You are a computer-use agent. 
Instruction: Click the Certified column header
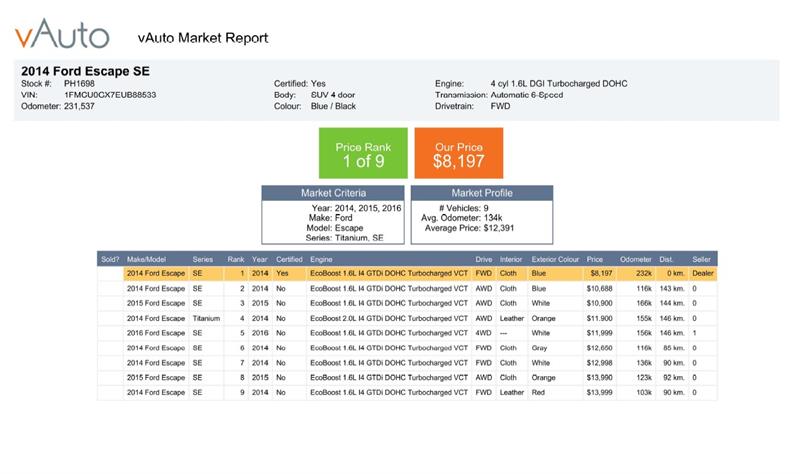pyautogui.click(x=289, y=259)
